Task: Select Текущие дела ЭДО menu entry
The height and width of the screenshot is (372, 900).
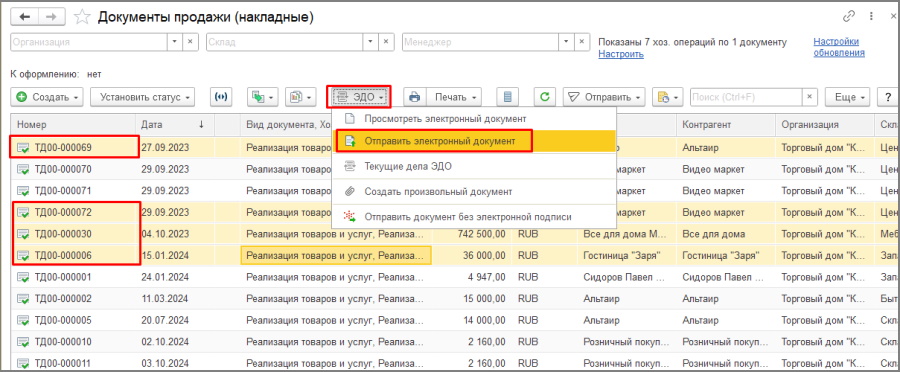Action: tap(408, 166)
